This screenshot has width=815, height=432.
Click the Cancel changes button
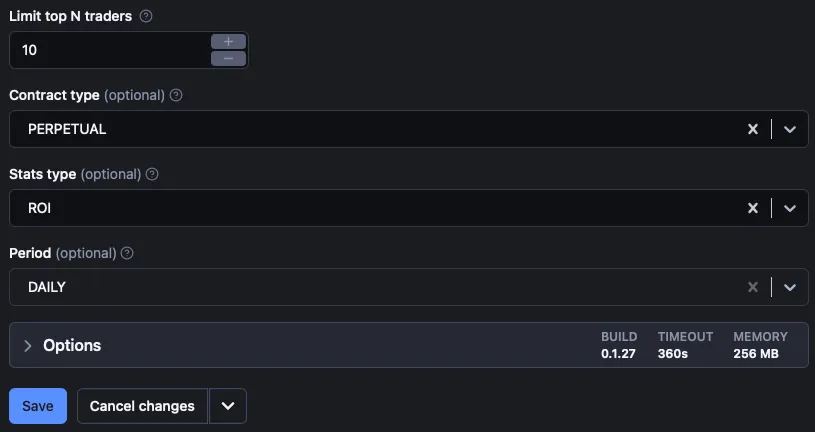142,406
